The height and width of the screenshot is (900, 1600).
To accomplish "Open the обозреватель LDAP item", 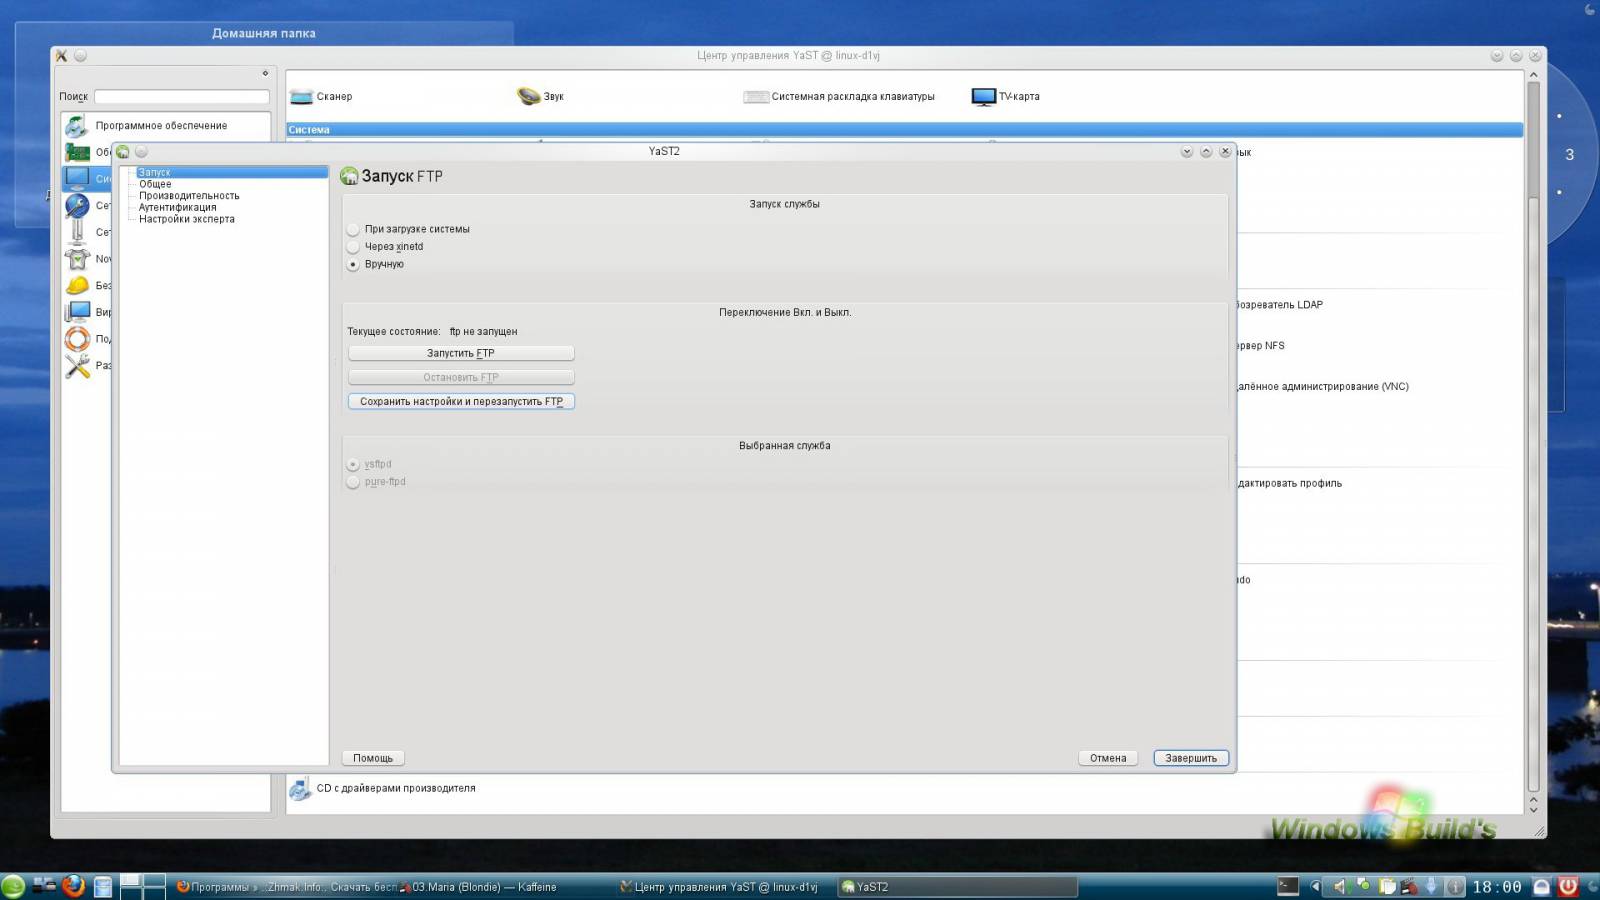I will tap(1280, 305).
